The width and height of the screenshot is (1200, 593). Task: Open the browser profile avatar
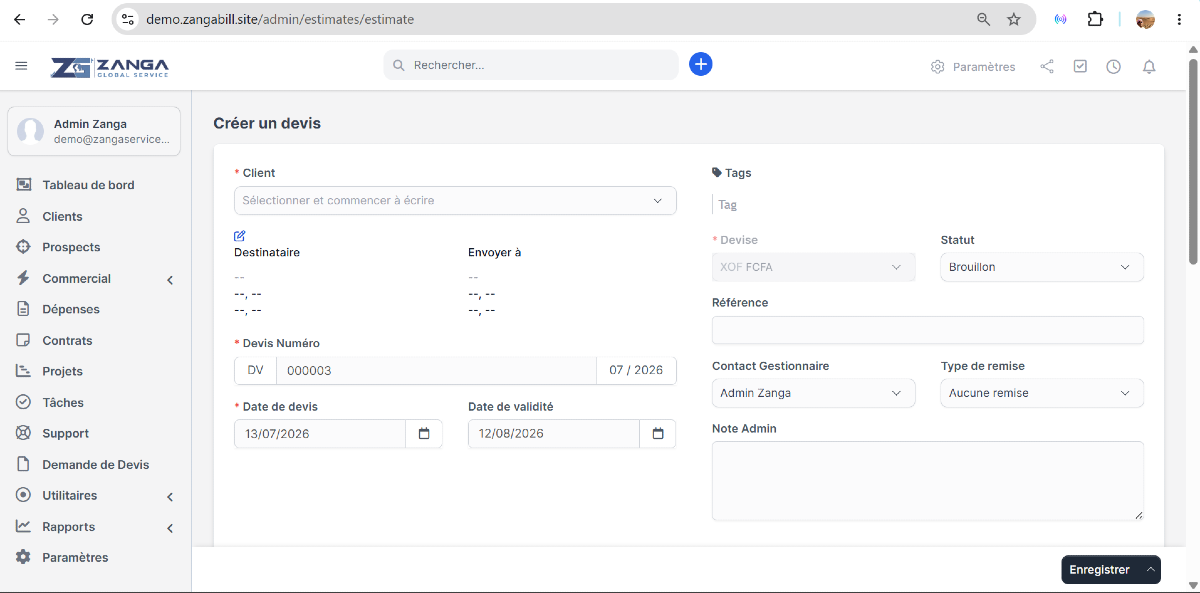(1146, 19)
